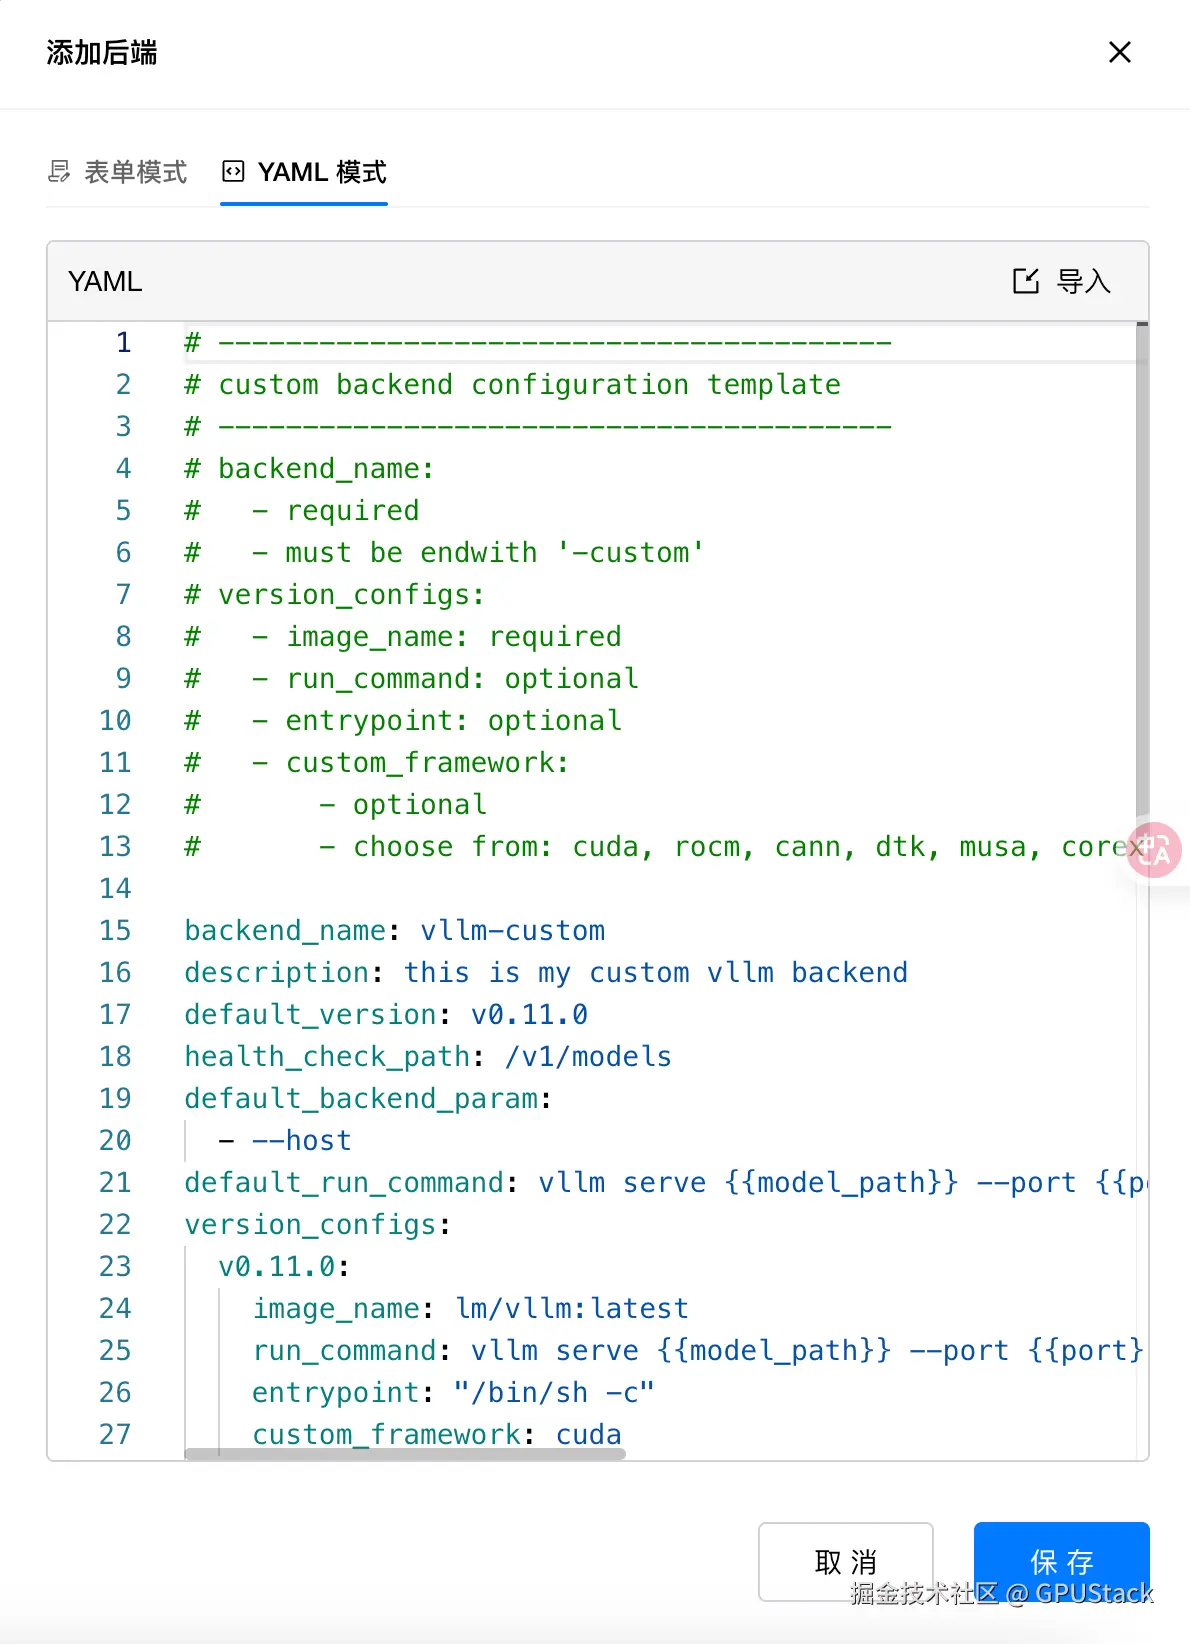The image size is (1190, 1644).
Task: Click line number 14 in the gutter
Action: [115, 888]
